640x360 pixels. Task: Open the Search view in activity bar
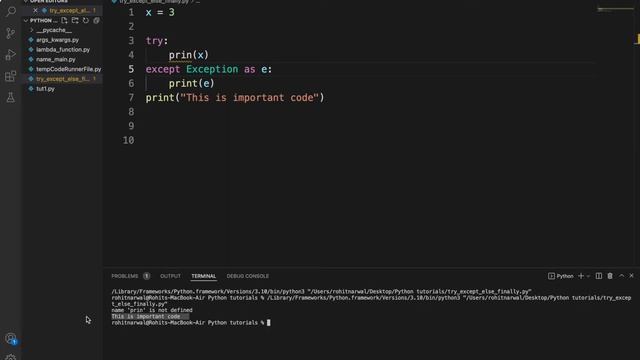click(x=11, y=11)
